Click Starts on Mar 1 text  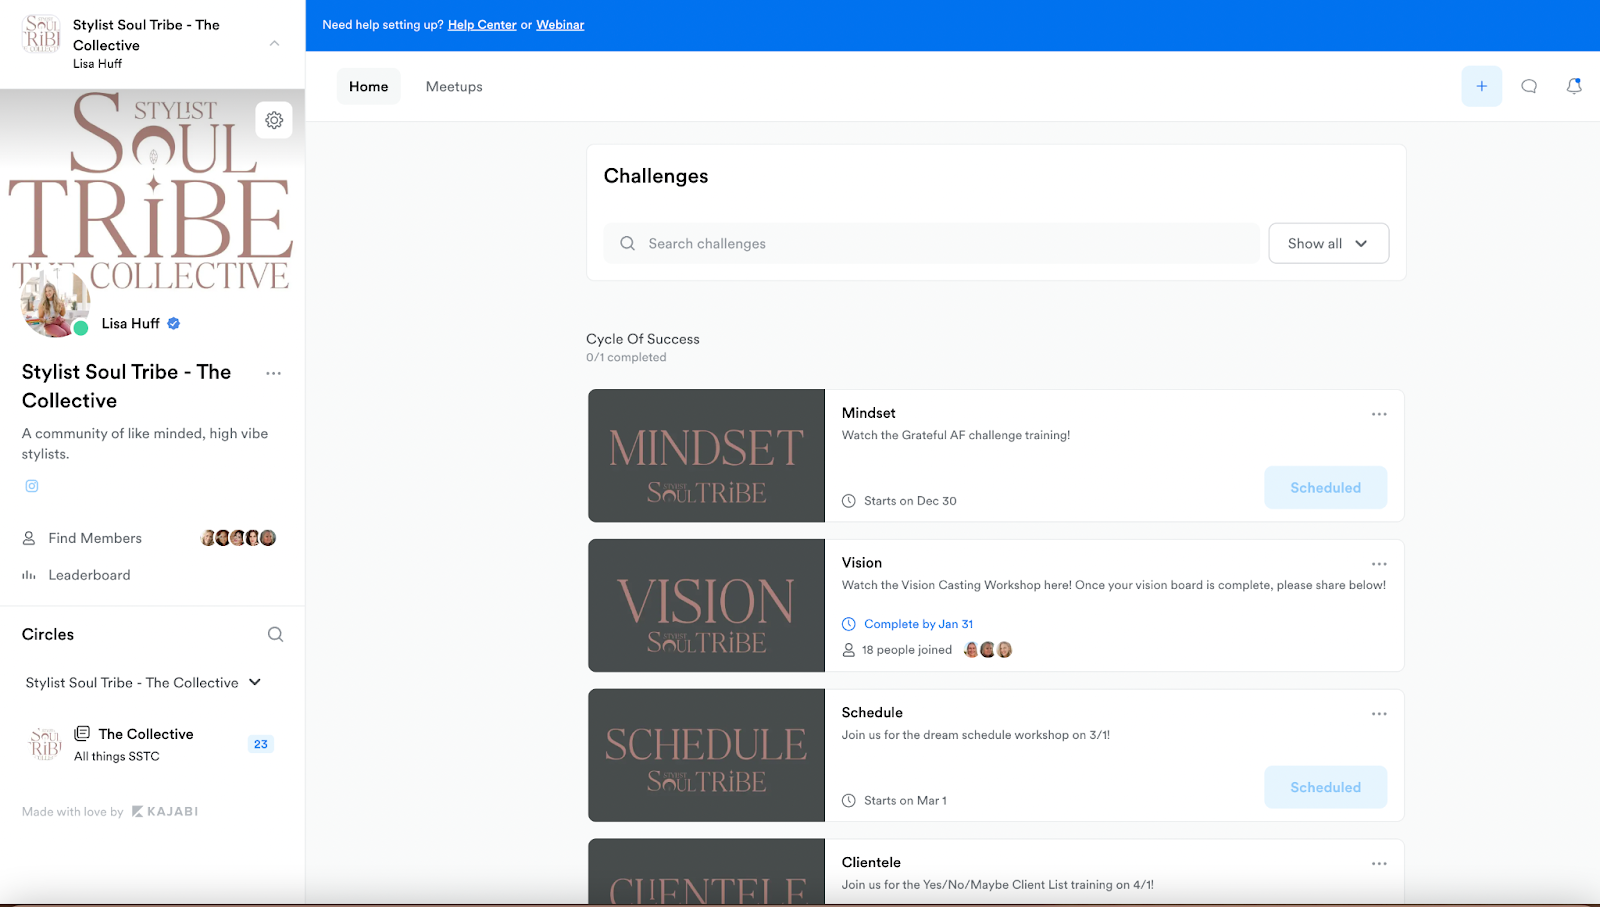click(x=905, y=801)
